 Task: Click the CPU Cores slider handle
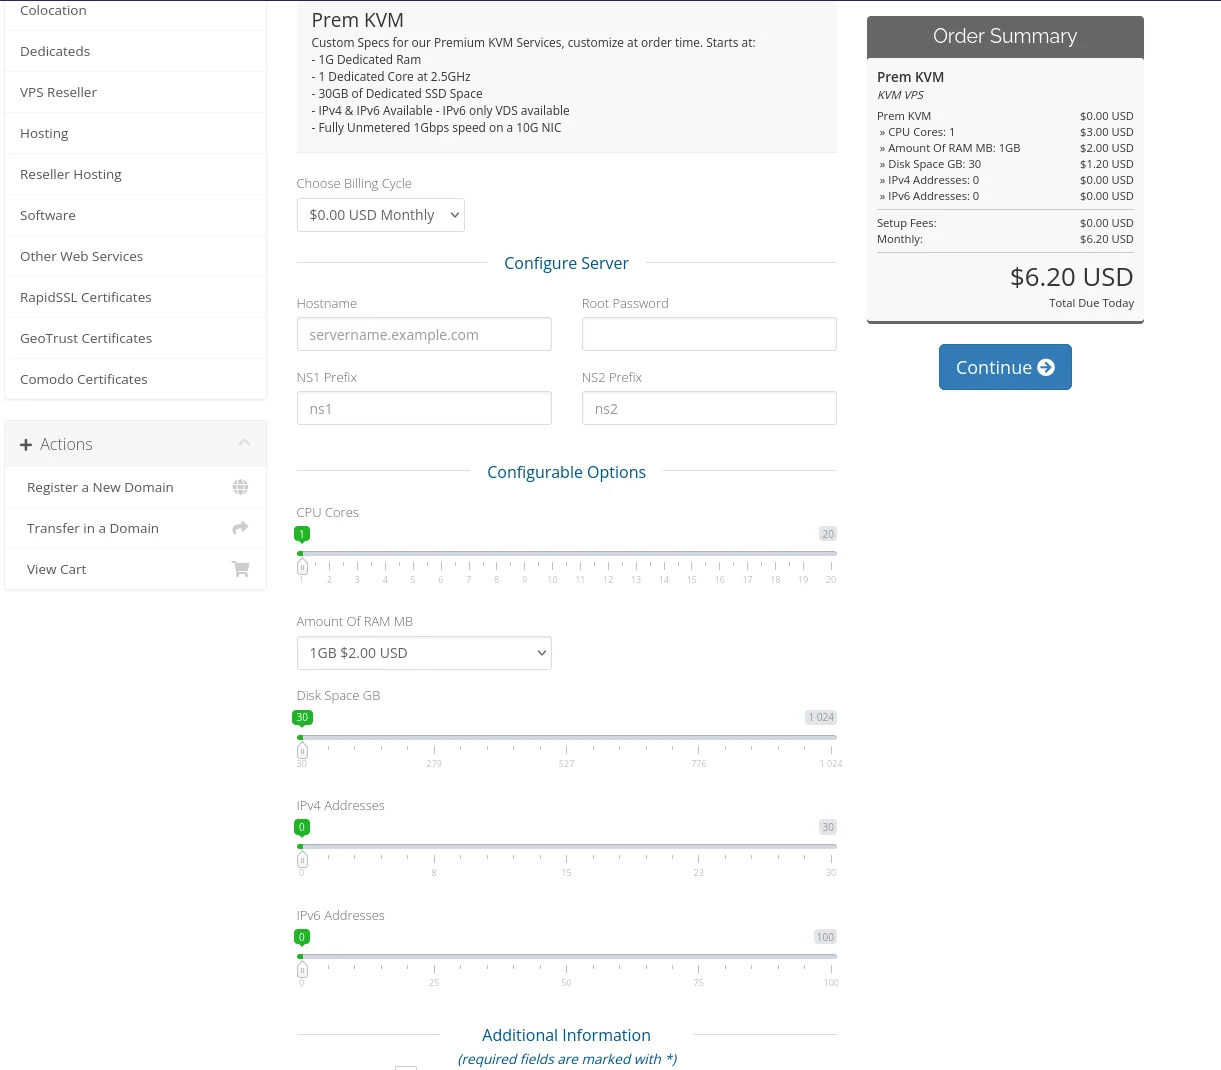click(302, 567)
